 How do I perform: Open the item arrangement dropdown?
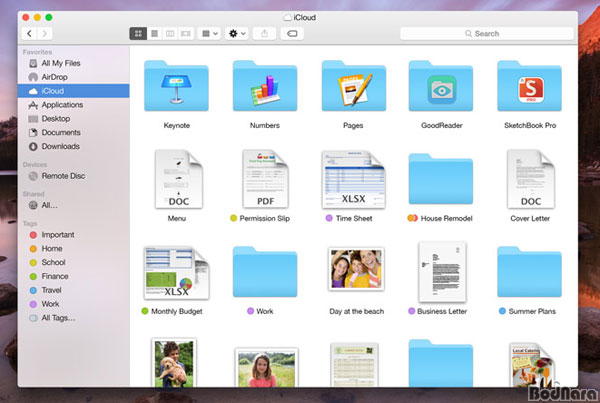pyautogui.click(x=209, y=34)
